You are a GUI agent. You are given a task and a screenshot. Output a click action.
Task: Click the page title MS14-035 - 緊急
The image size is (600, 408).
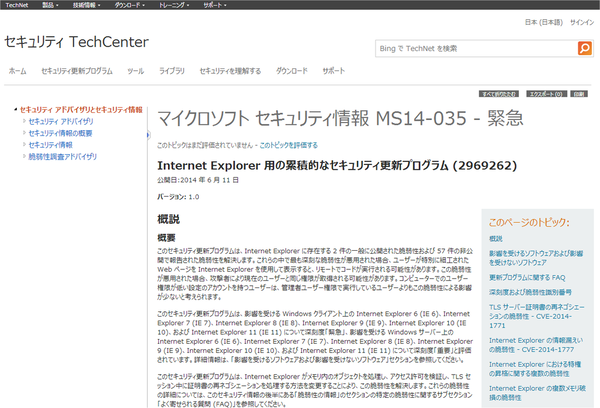tap(340, 118)
